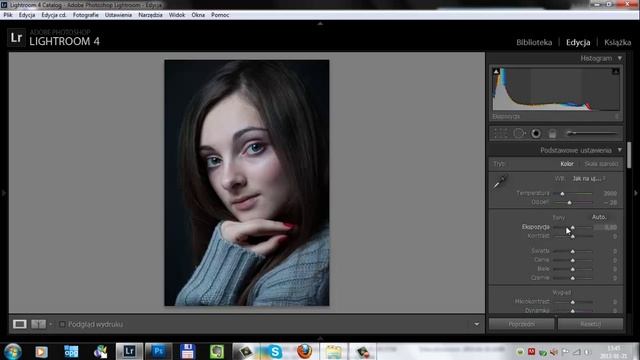
Task: Switch to the Biblioteka module
Action: pos(534,42)
